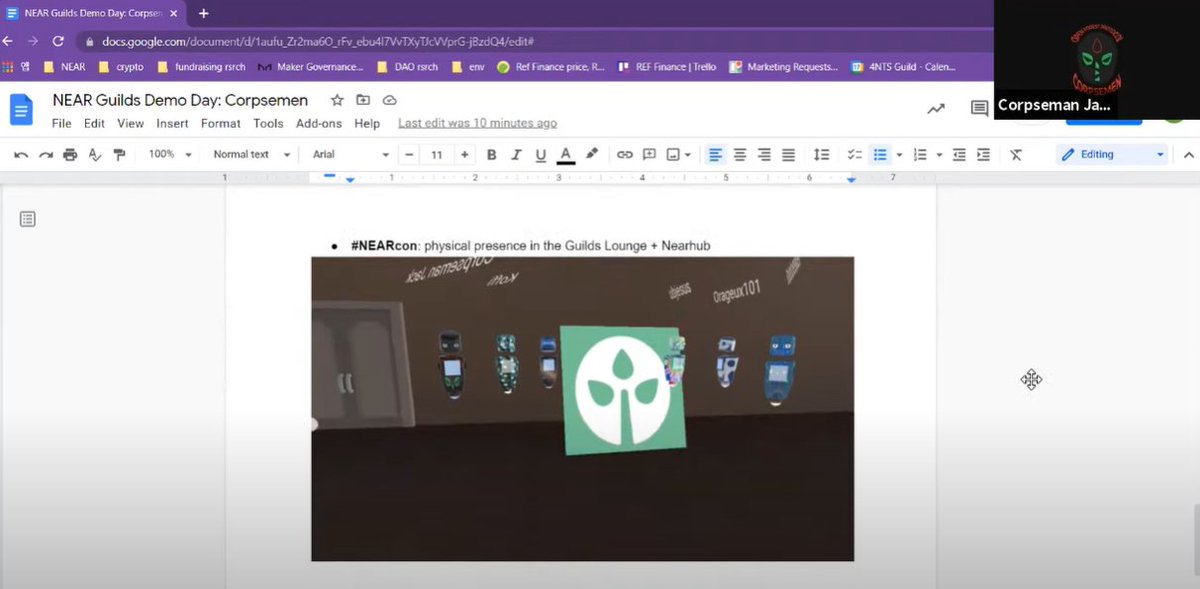1200x589 pixels.
Task: Increase font size with the plus button
Action: [x=464, y=155]
